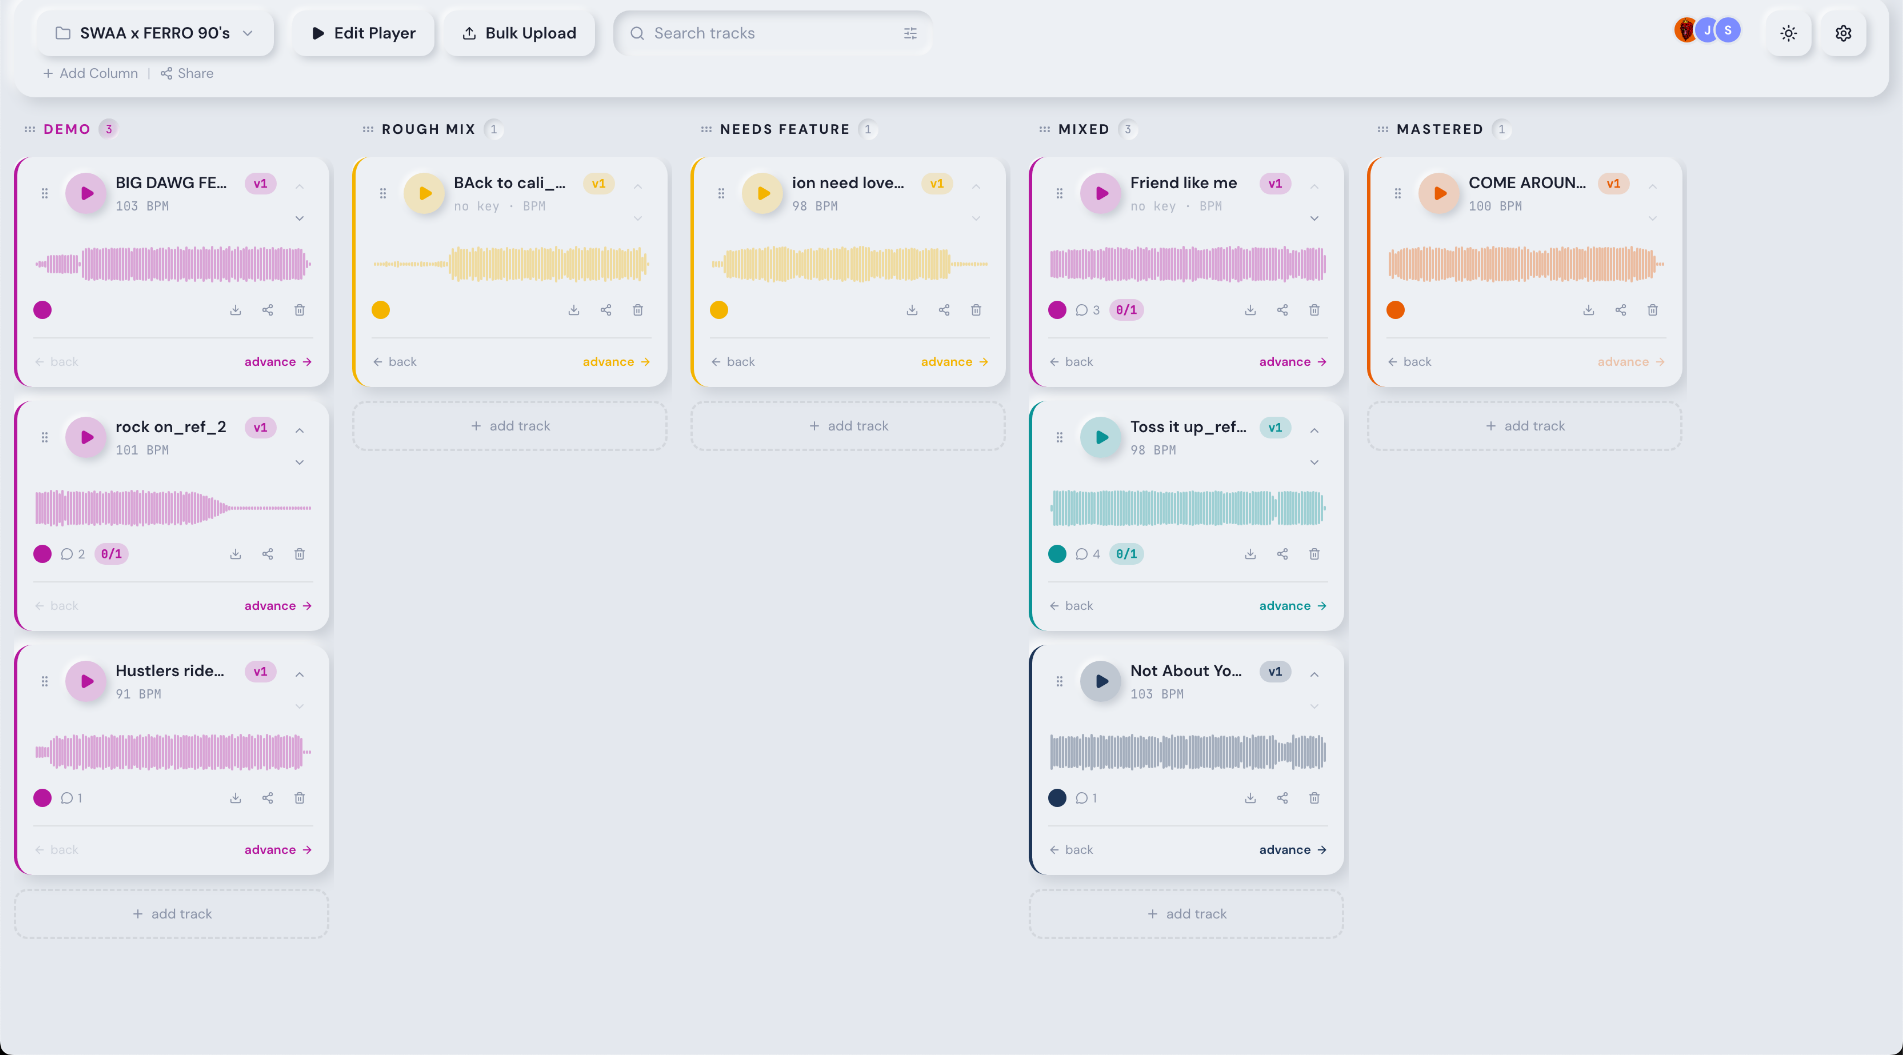Grab drag handle on Friend like me card
Screen dimensions: 1903x1055
1059,193
